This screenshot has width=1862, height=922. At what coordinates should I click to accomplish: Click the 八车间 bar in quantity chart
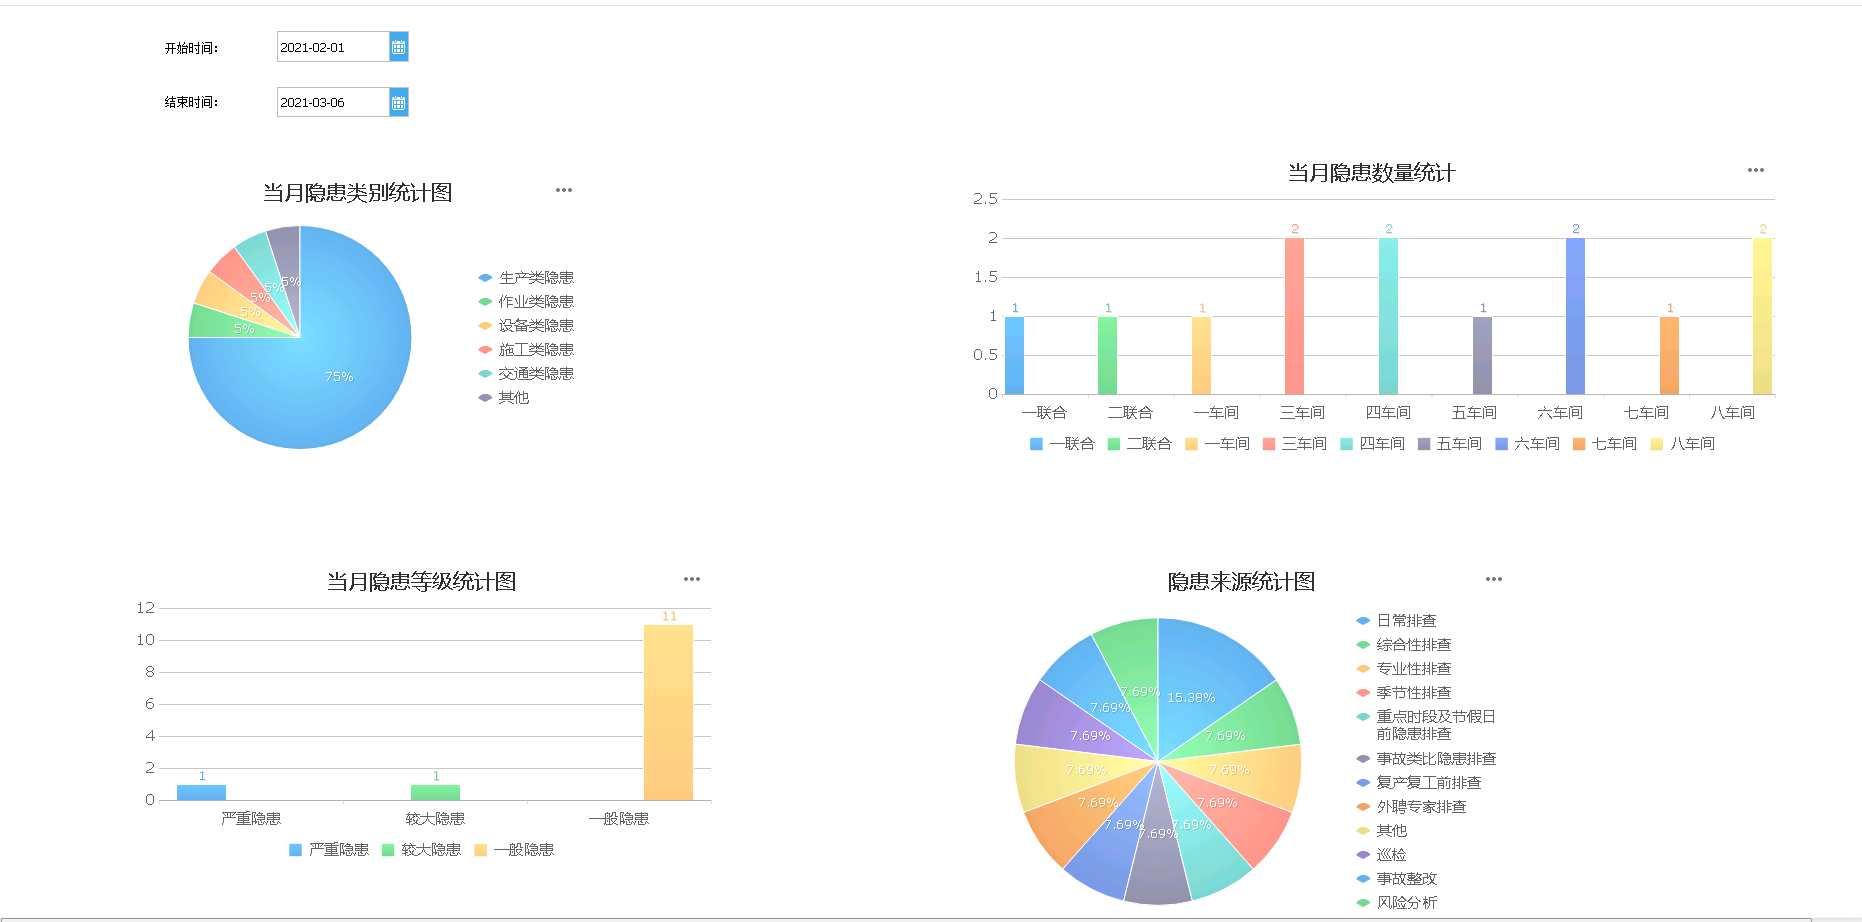click(1762, 316)
